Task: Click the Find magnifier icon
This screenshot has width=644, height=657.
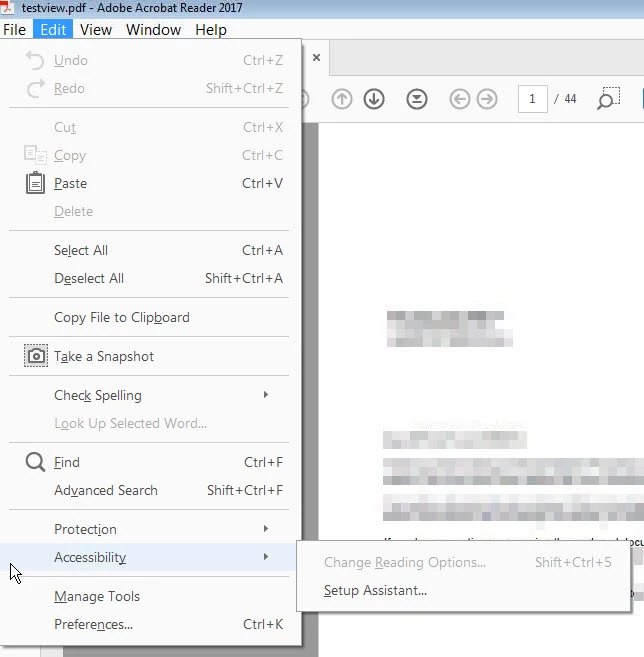Action: (x=35, y=462)
